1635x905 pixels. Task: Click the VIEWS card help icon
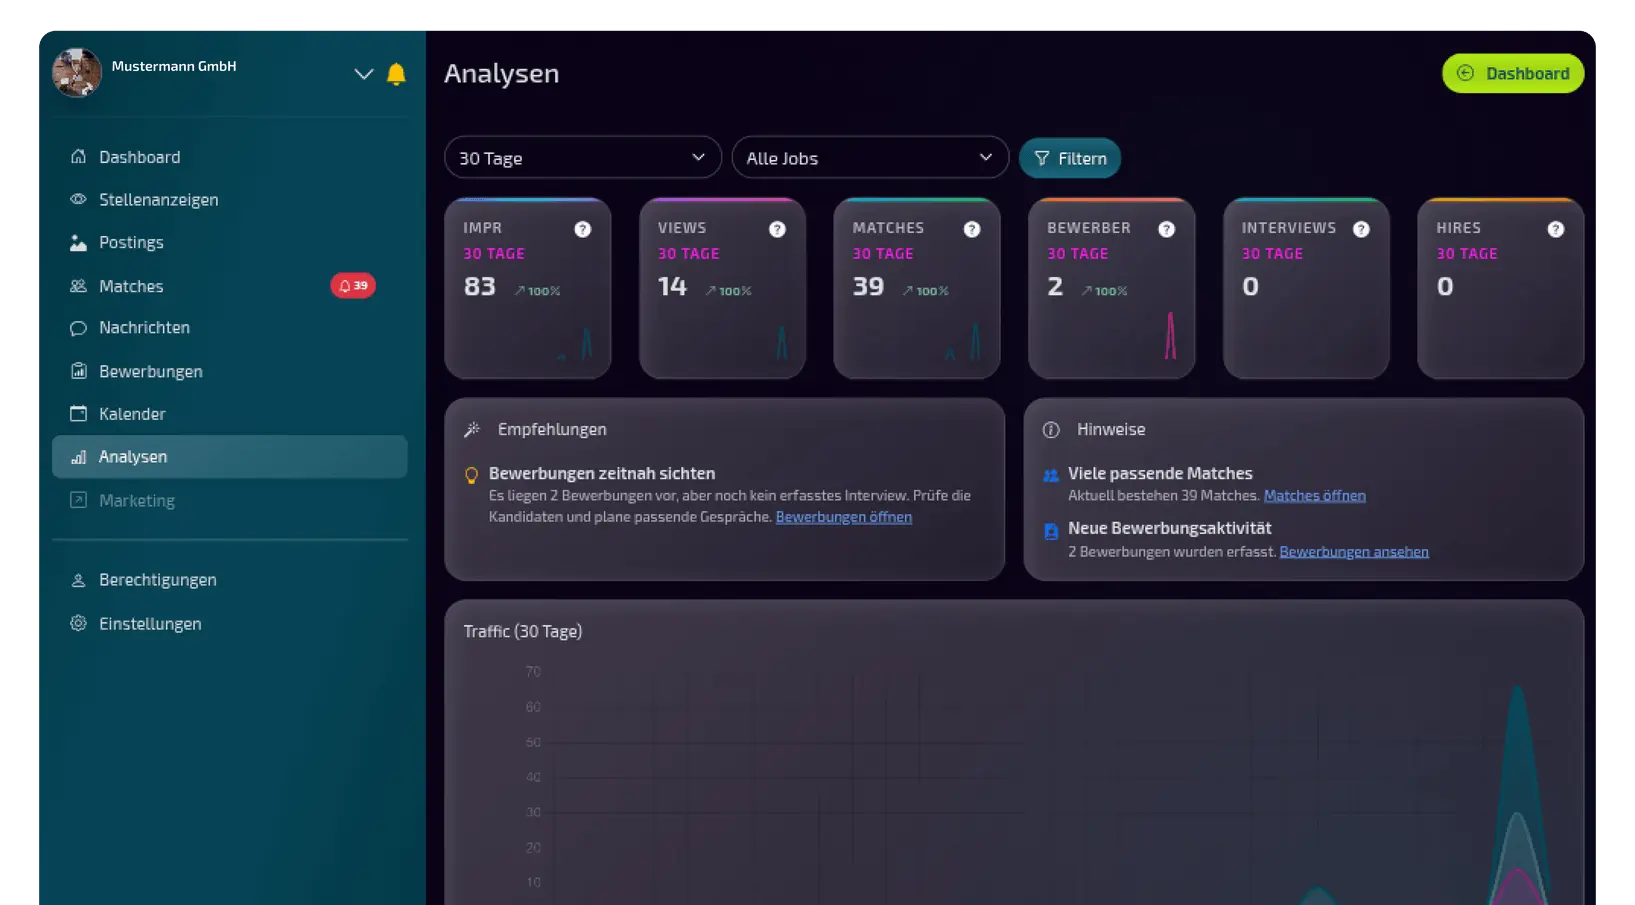777,230
